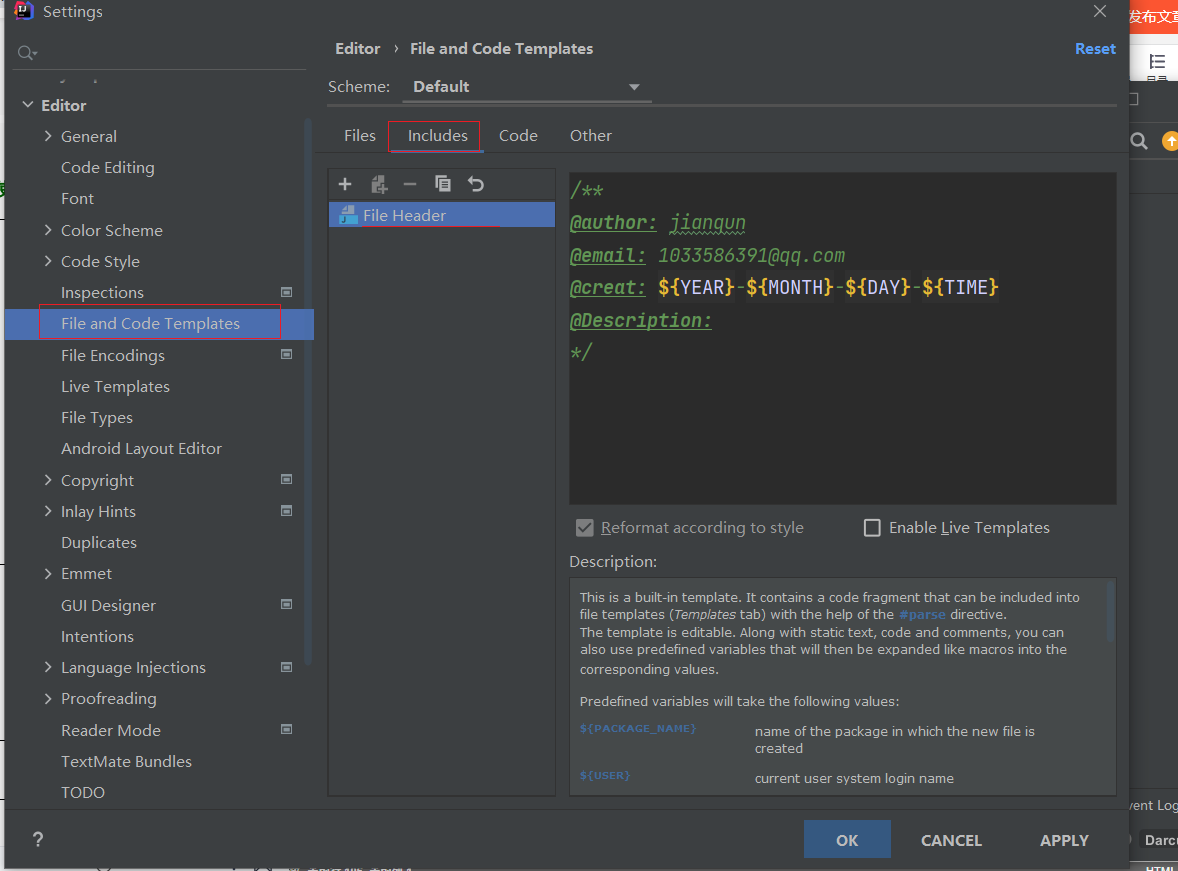Click the #parse directive link
The height and width of the screenshot is (871, 1178).
coord(922,615)
